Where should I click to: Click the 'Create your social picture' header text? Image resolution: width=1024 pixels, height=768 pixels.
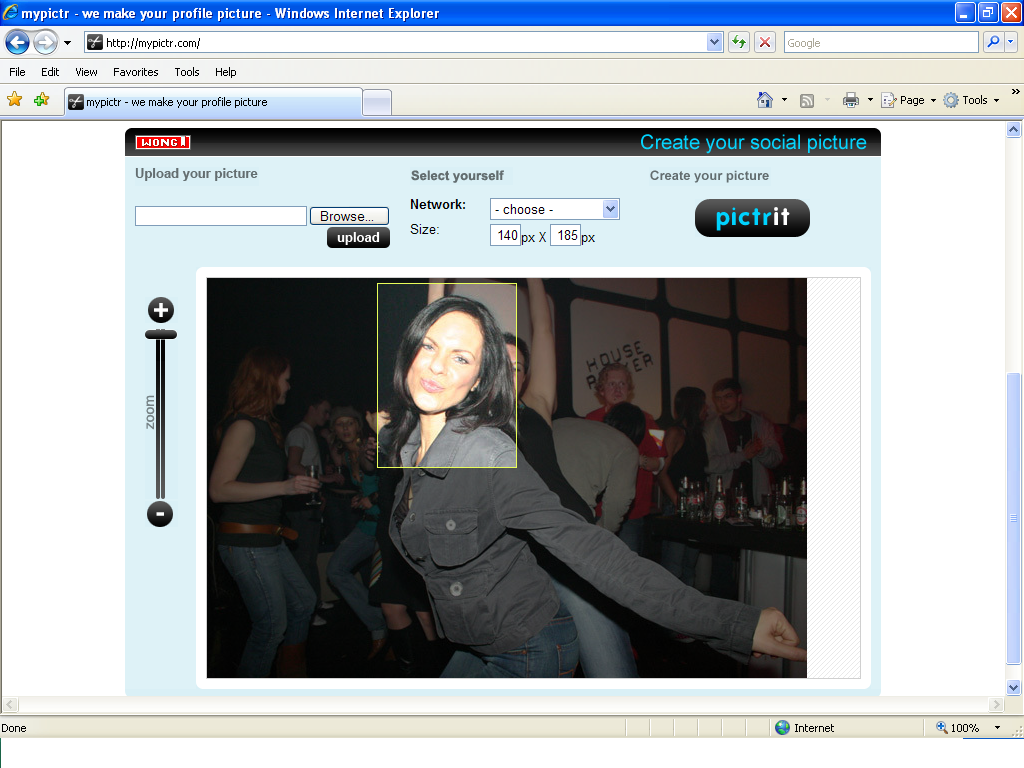(753, 142)
